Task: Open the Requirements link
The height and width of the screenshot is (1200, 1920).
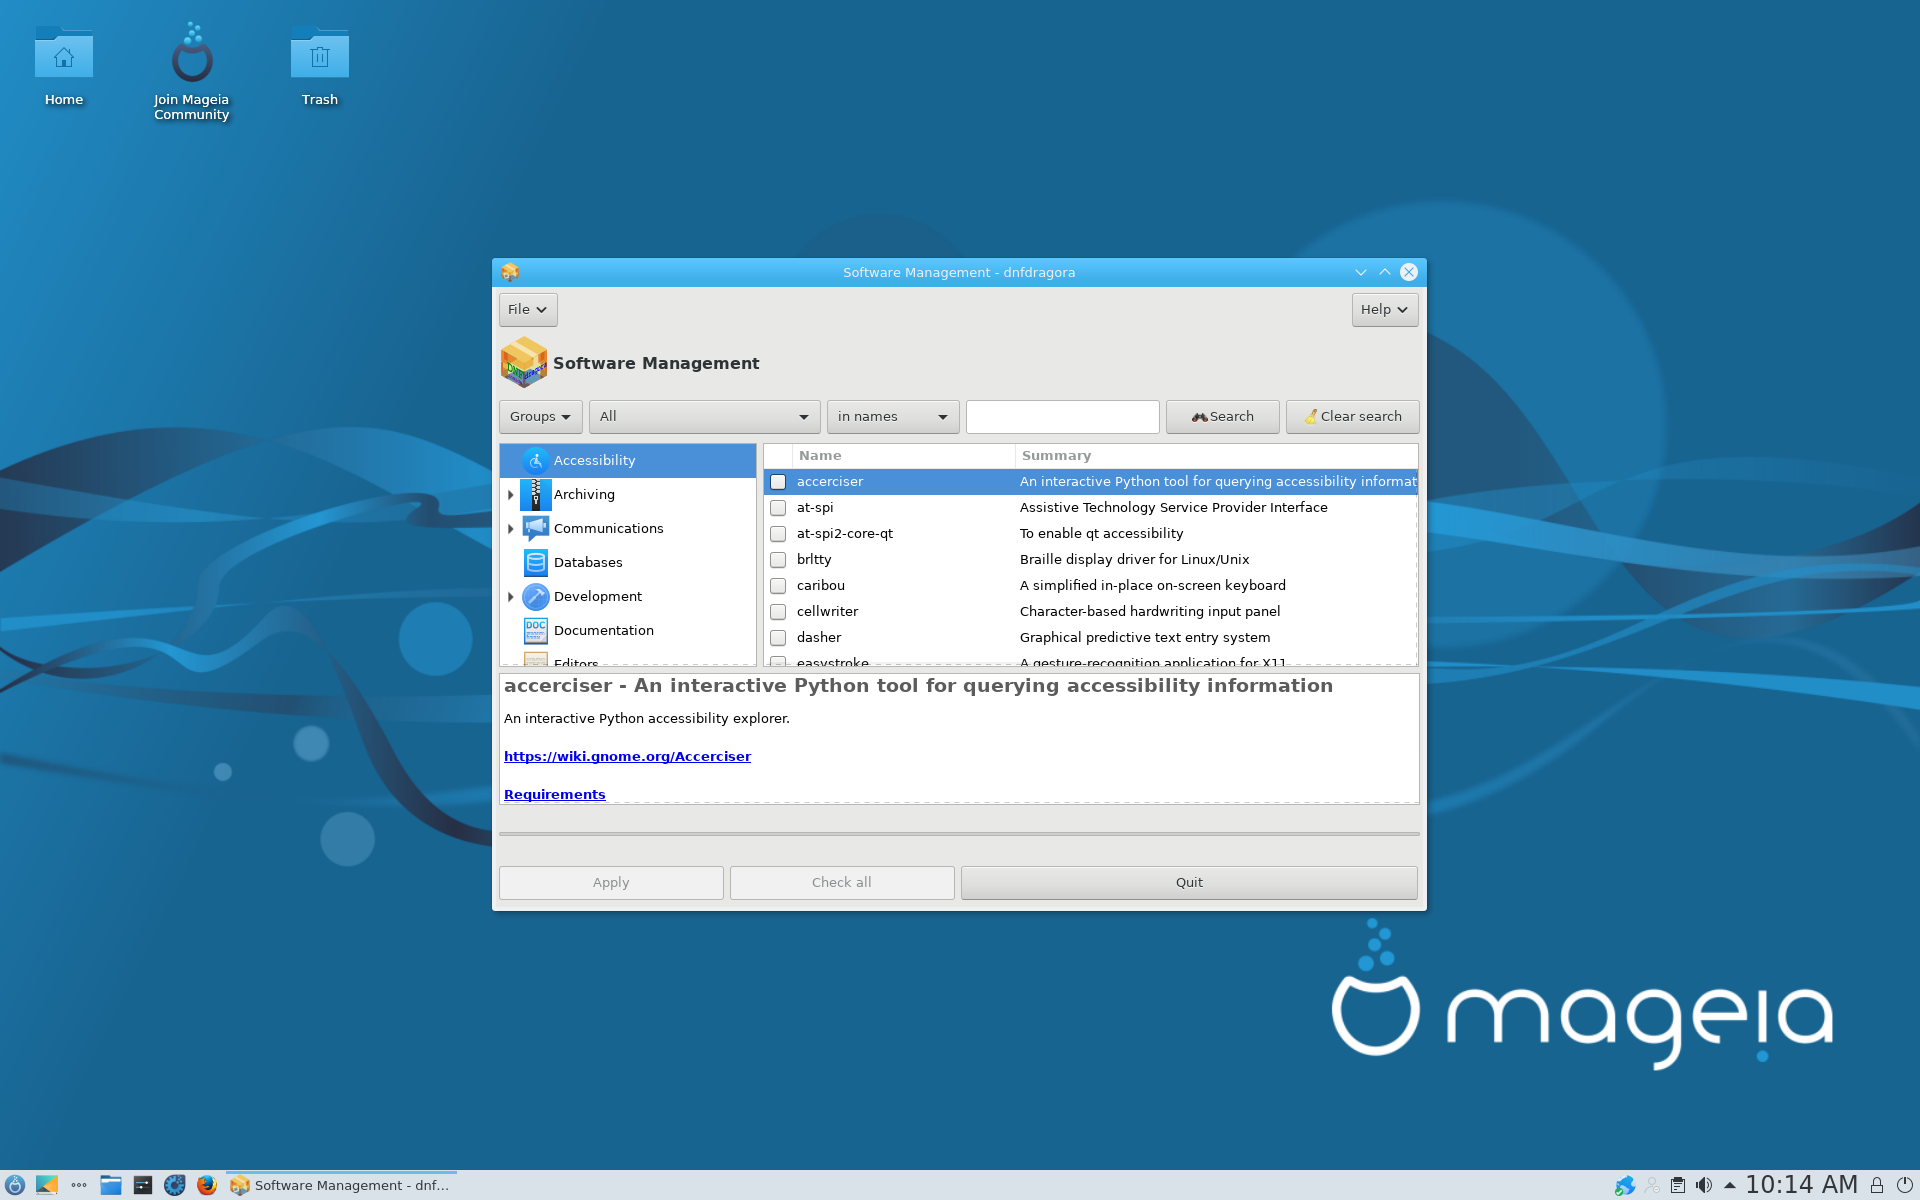Action: coord(554,795)
